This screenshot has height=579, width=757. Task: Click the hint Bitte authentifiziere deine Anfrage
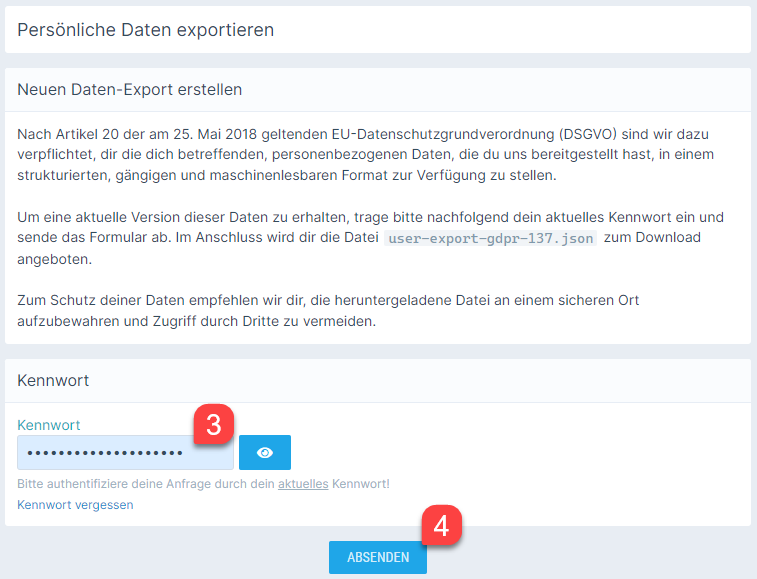[x=203, y=484]
